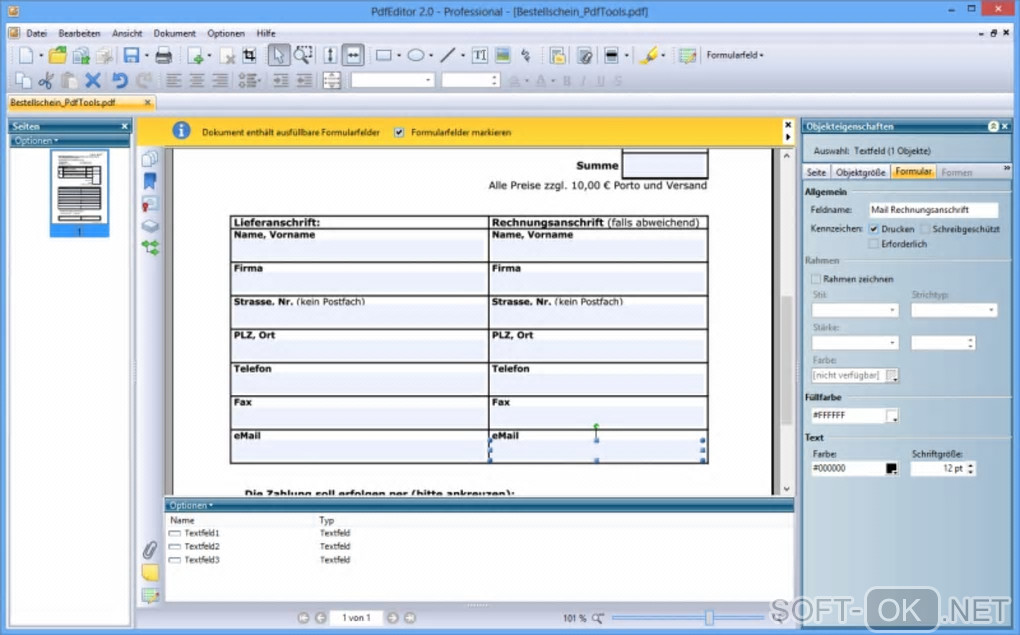Click the Print icon in toolbar
Screen dimensions: 1020x635
click(x=164, y=56)
